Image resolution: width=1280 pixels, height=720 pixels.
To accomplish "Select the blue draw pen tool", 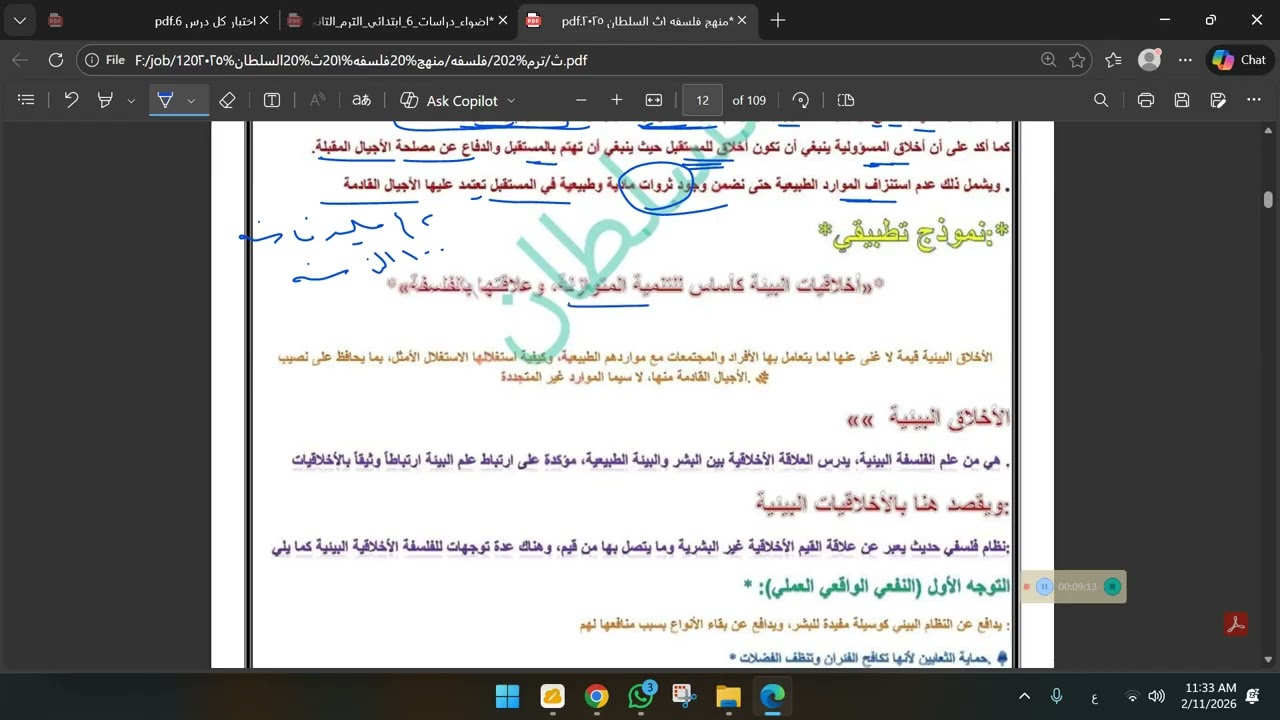I will (x=165, y=100).
